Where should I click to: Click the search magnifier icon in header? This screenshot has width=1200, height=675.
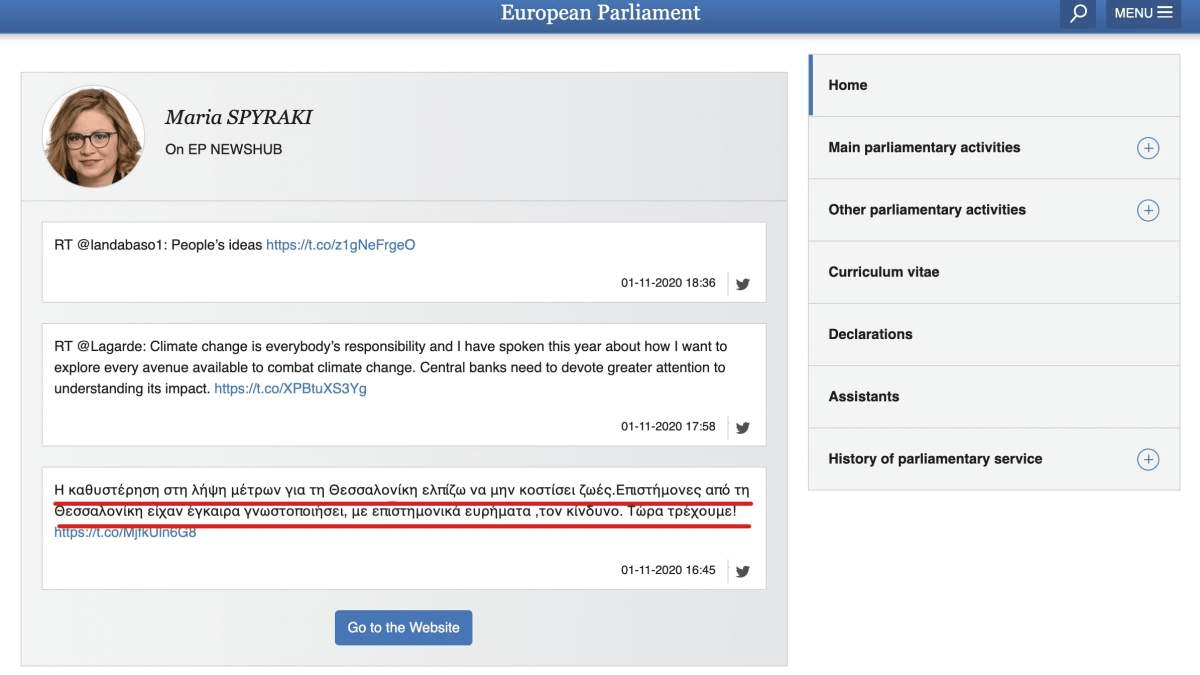click(x=1078, y=14)
